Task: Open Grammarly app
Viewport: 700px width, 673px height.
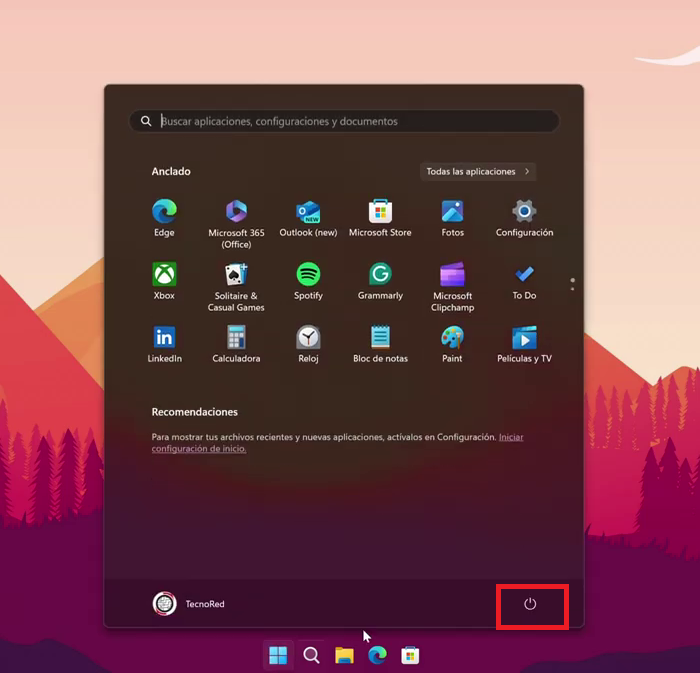Action: coord(380,281)
